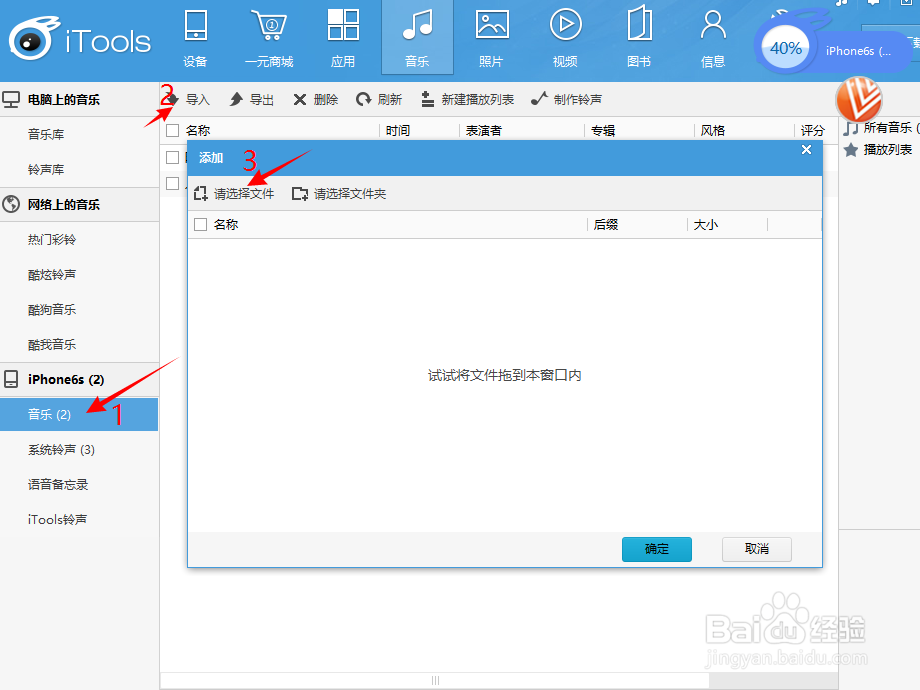Close the 添加 dialog with X
Image resolution: width=920 pixels, height=690 pixels.
click(807, 150)
